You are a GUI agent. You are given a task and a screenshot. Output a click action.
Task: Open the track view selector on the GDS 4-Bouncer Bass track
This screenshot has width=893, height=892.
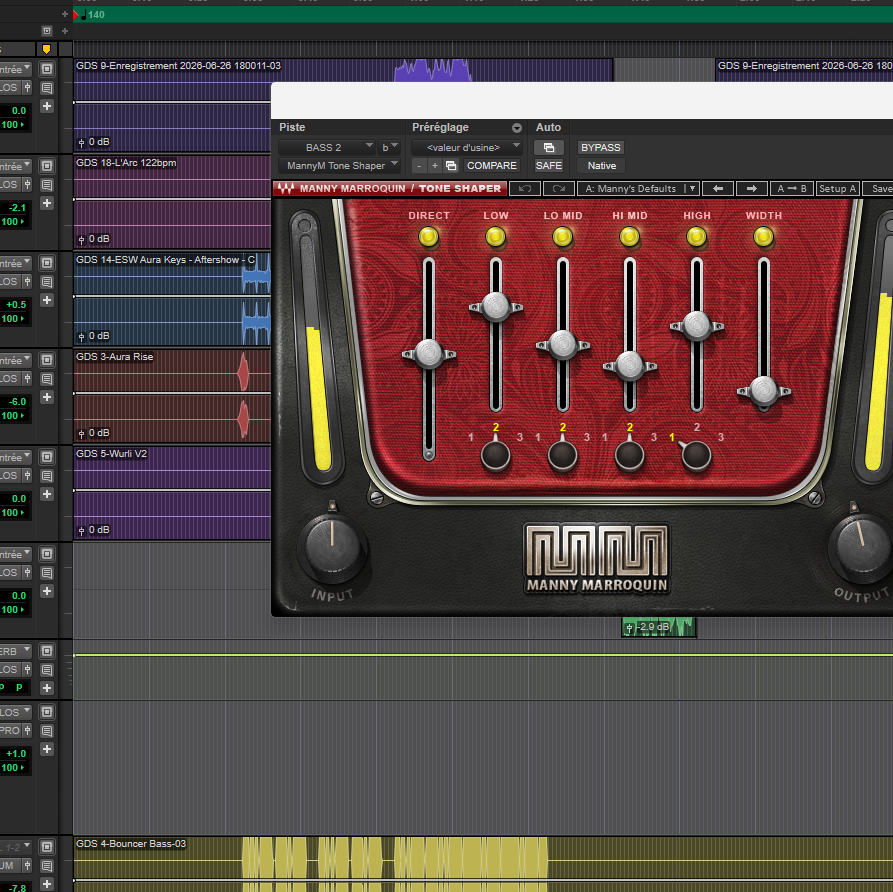[x=47, y=847]
